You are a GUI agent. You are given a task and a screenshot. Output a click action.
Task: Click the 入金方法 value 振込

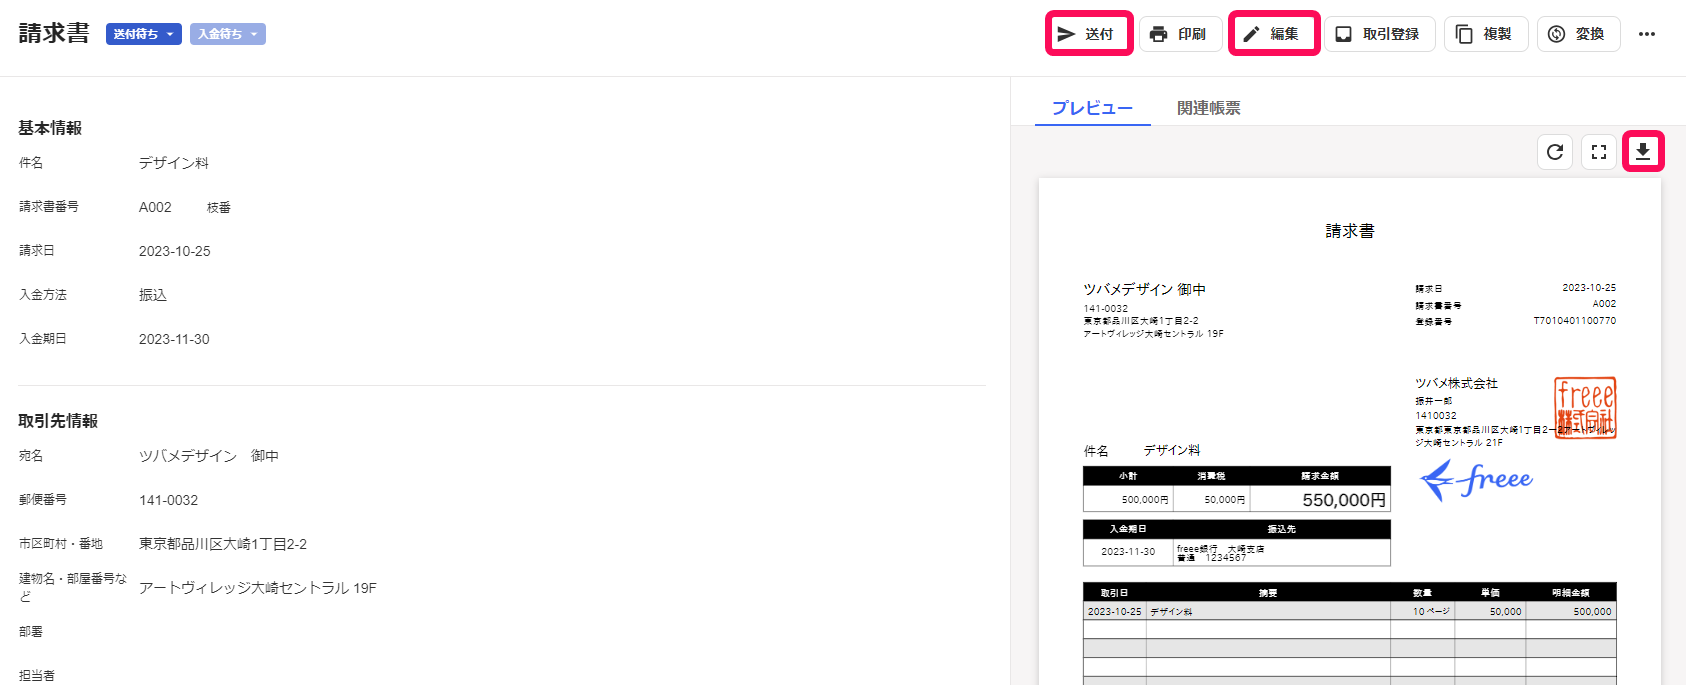click(153, 295)
